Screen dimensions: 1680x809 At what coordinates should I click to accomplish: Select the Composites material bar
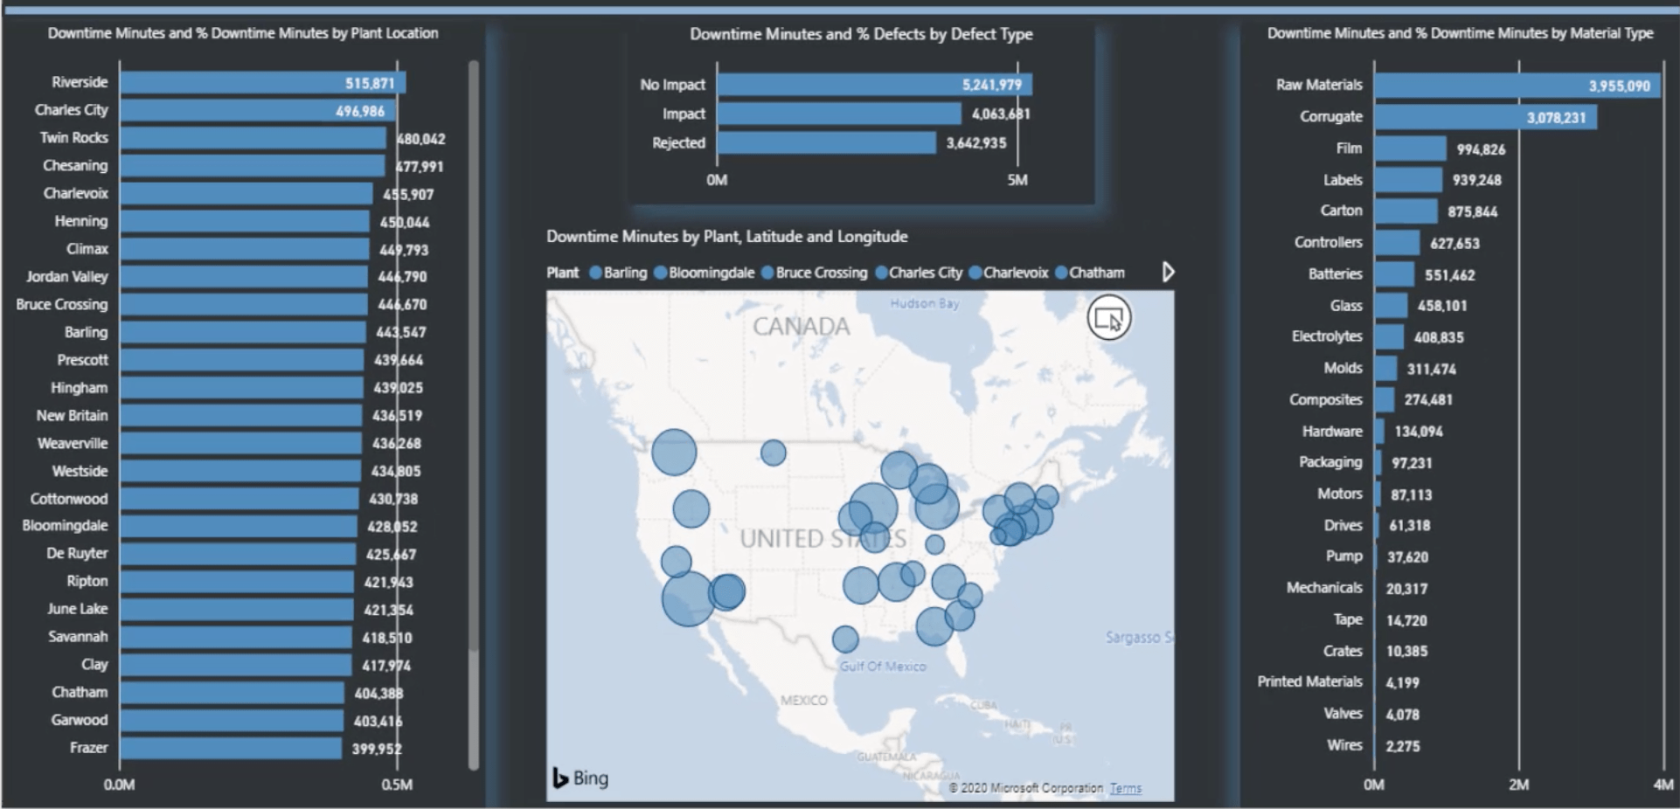click(x=1385, y=400)
